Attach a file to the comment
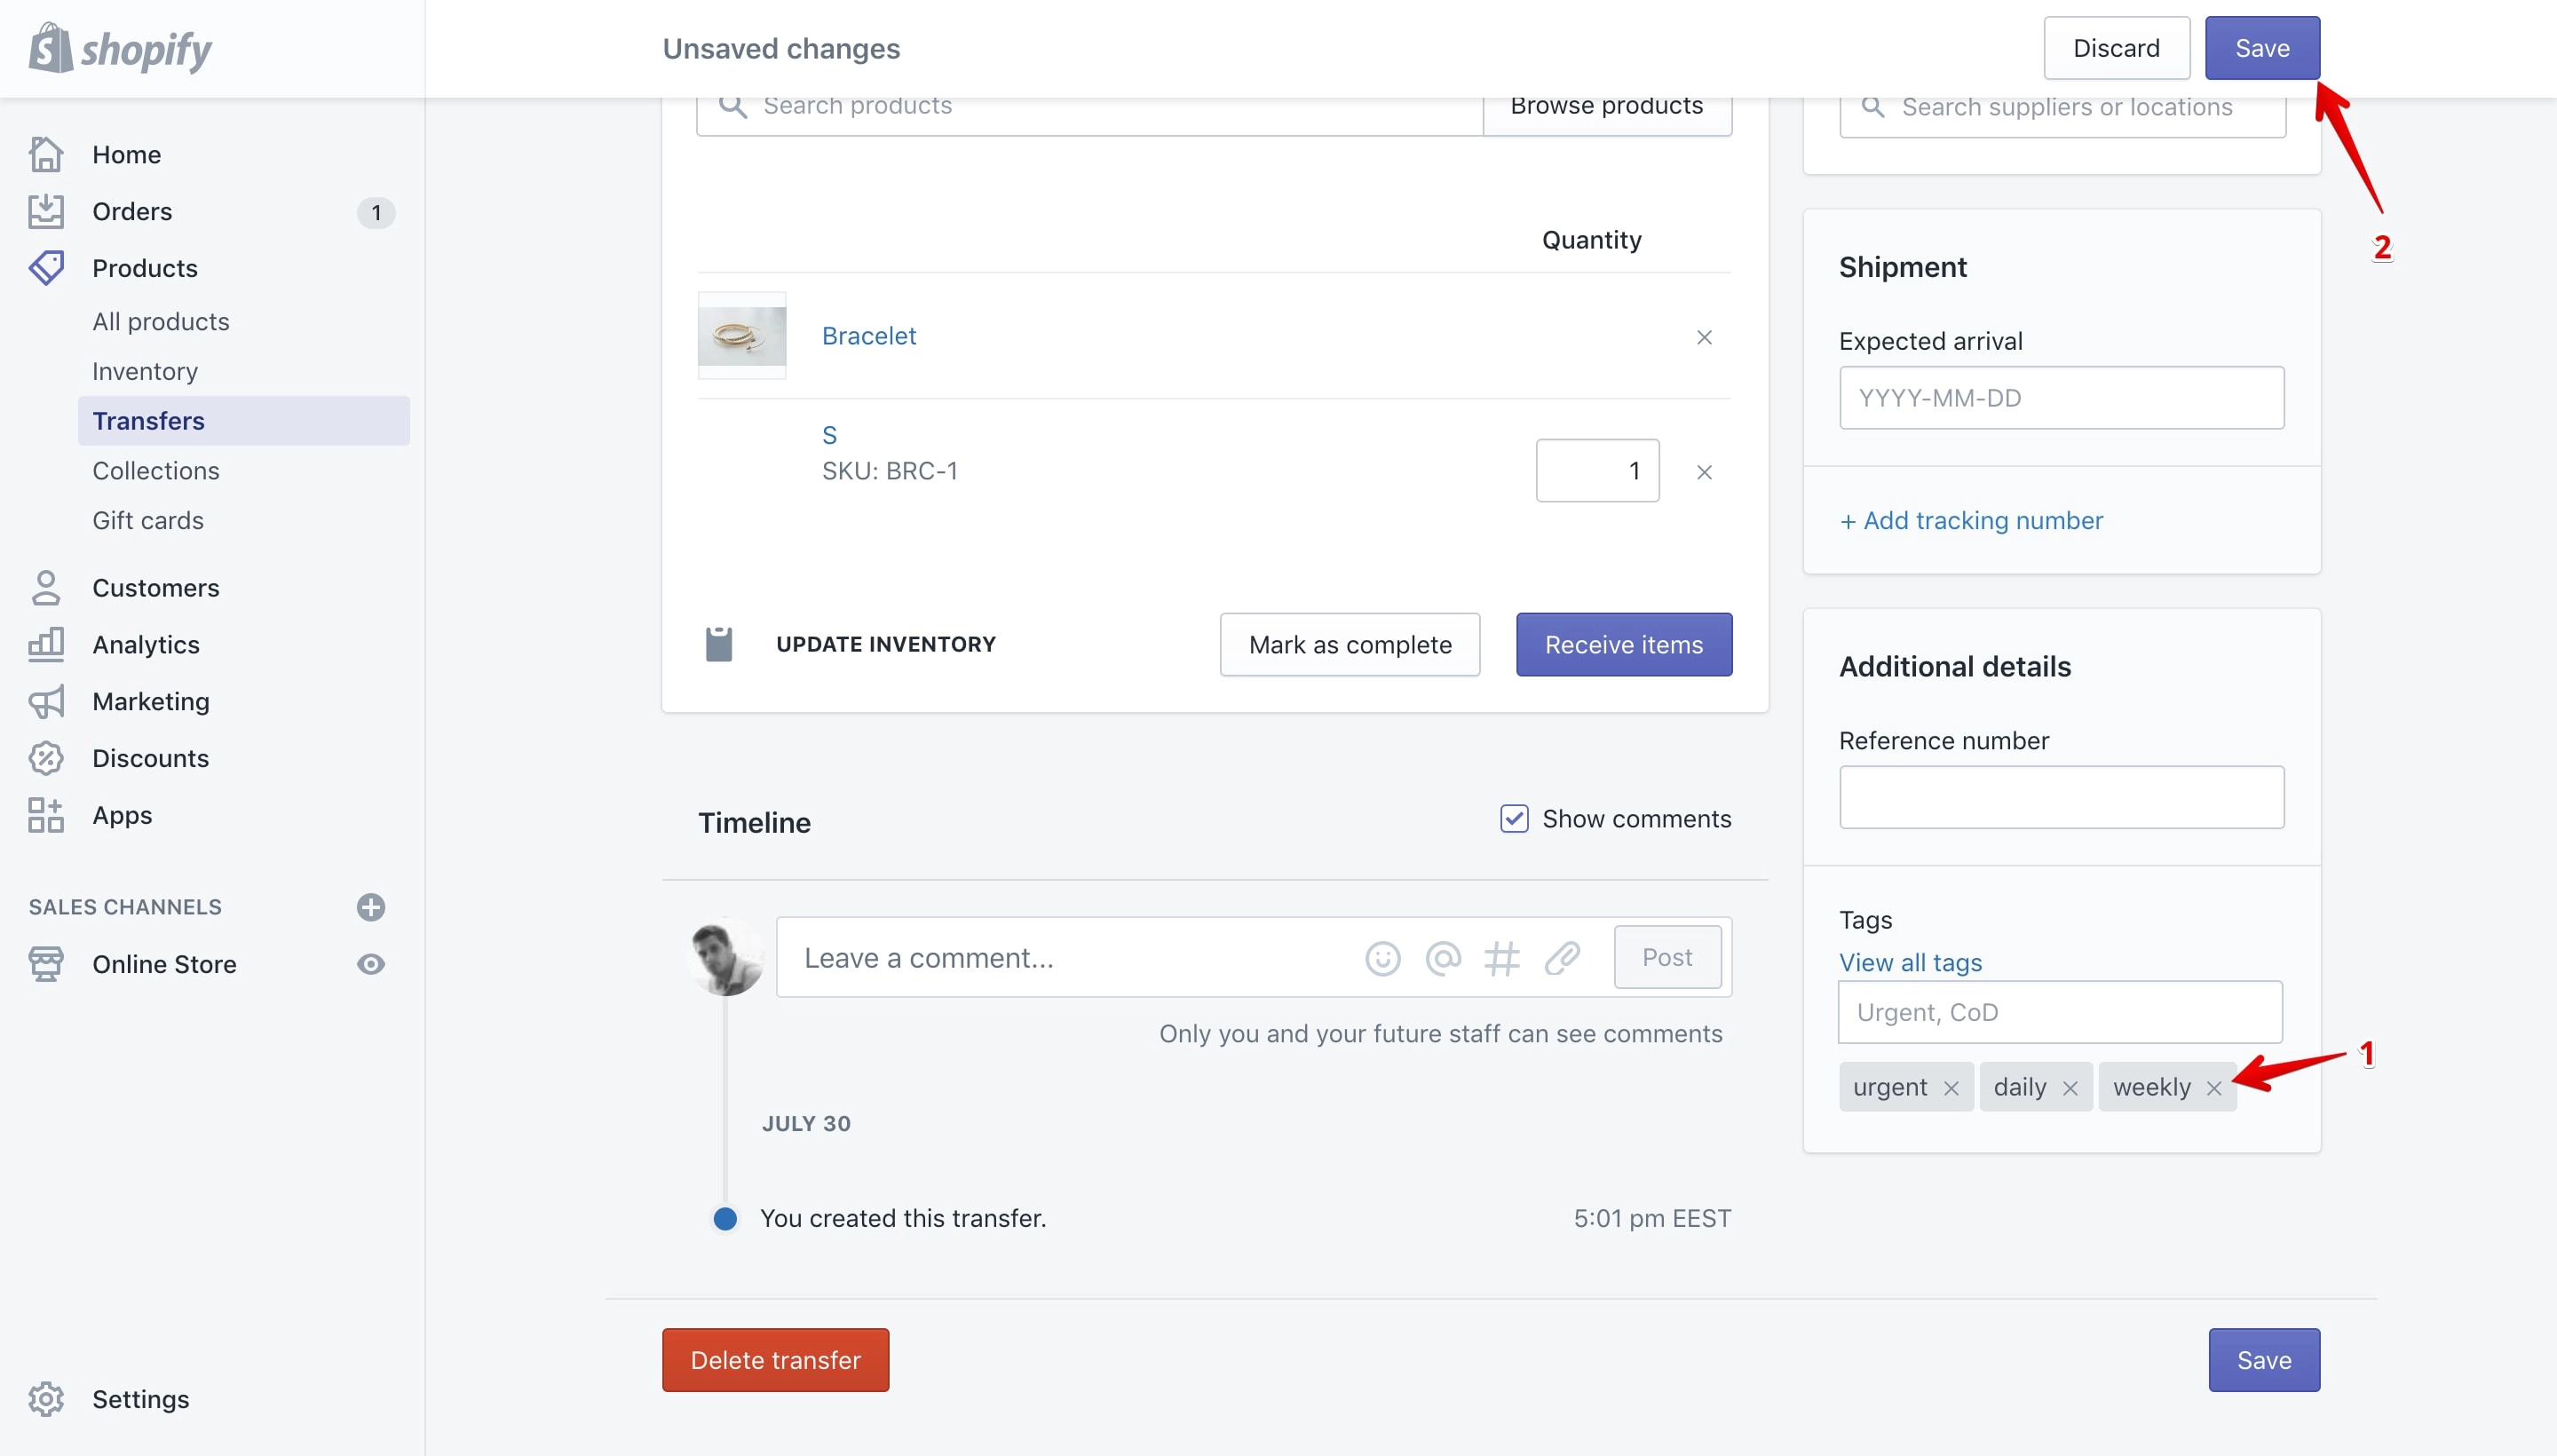 pos(1562,959)
